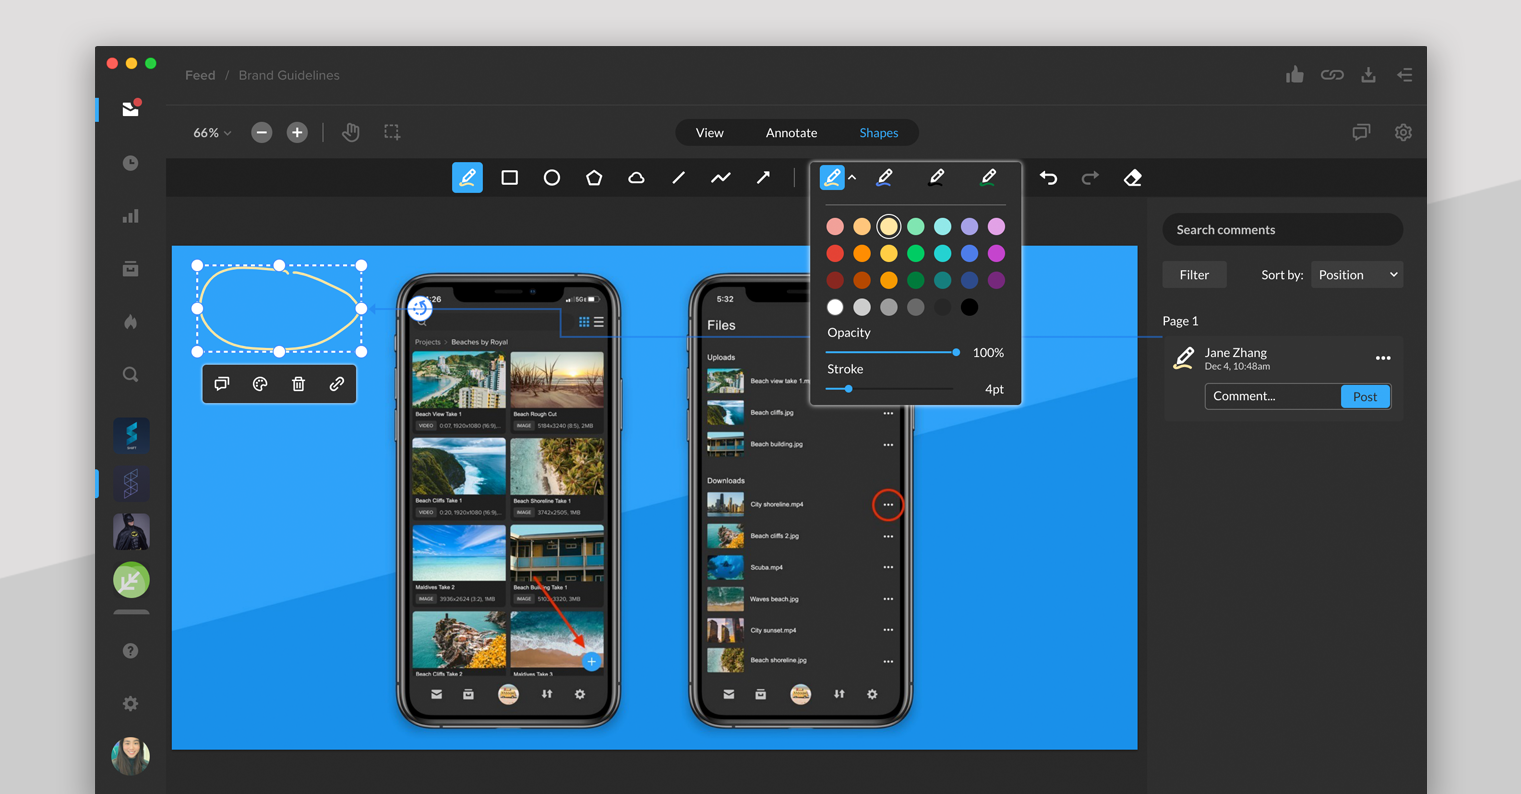Switch to the Annotate tab
The width and height of the screenshot is (1521, 794).
[x=791, y=133]
